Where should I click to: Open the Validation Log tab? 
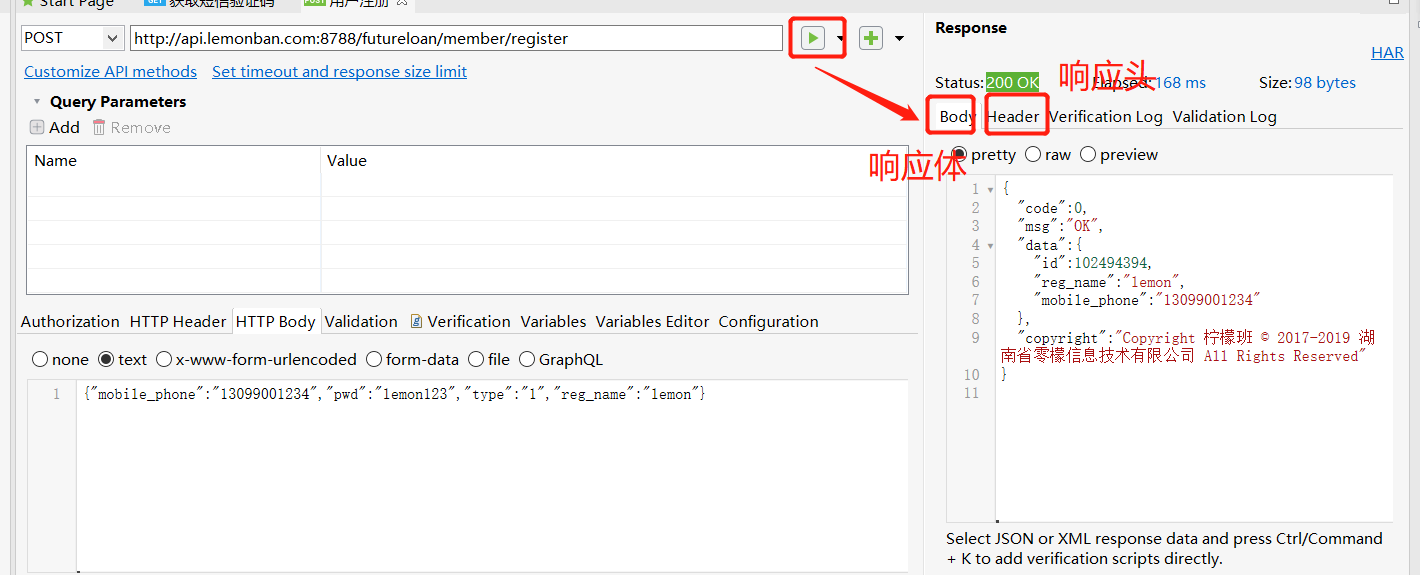coord(1224,117)
